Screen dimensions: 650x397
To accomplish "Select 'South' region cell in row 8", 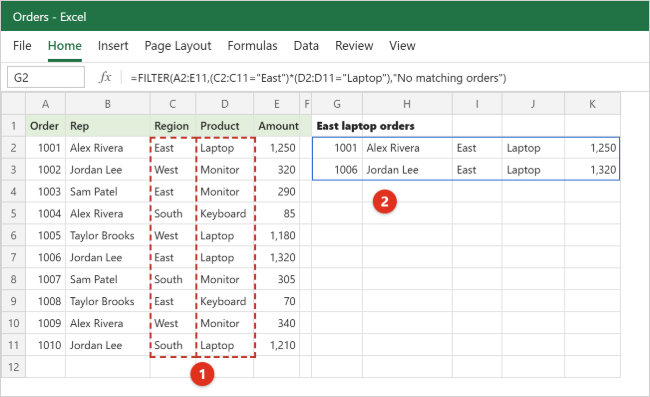I will click(173, 279).
